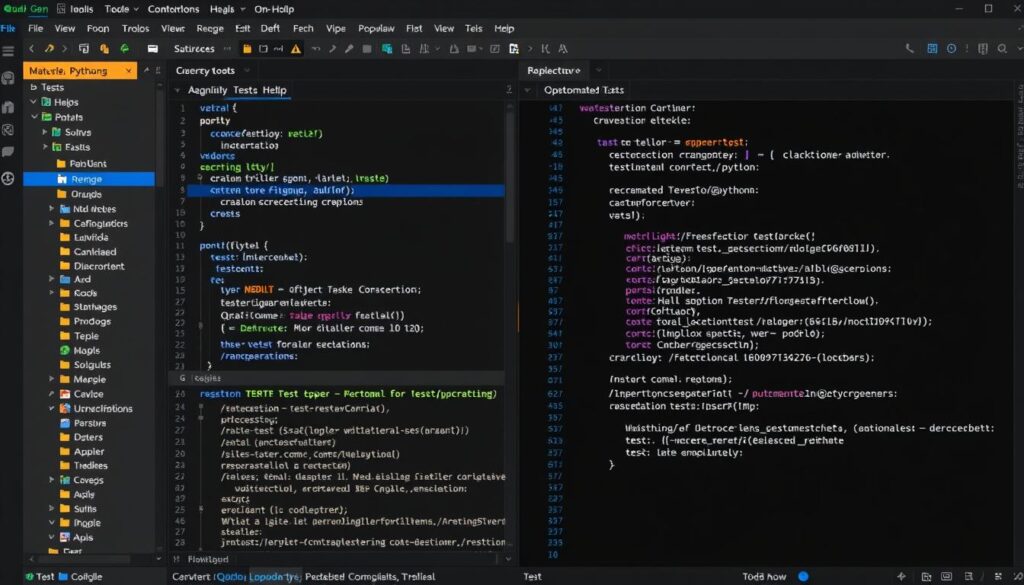
Task: Select the highlighted Renge tree item
Action: pos(89,179)
